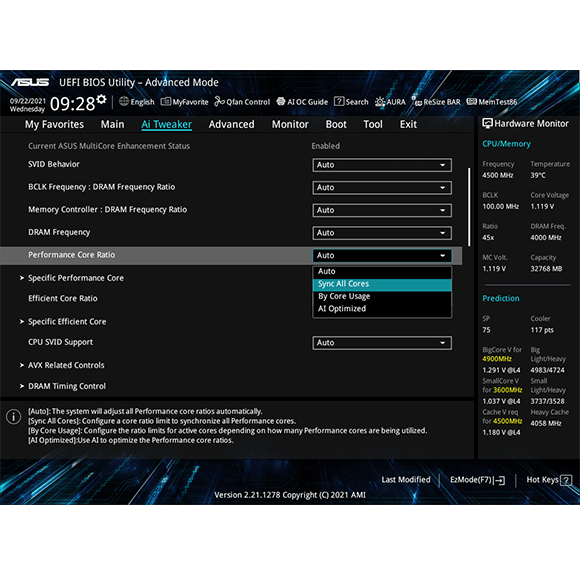The width and height of the screenshot is (580, 580).
Task: Select the Ai Tweaker tab
Action: pyautogui.click(x=166, y=124)
